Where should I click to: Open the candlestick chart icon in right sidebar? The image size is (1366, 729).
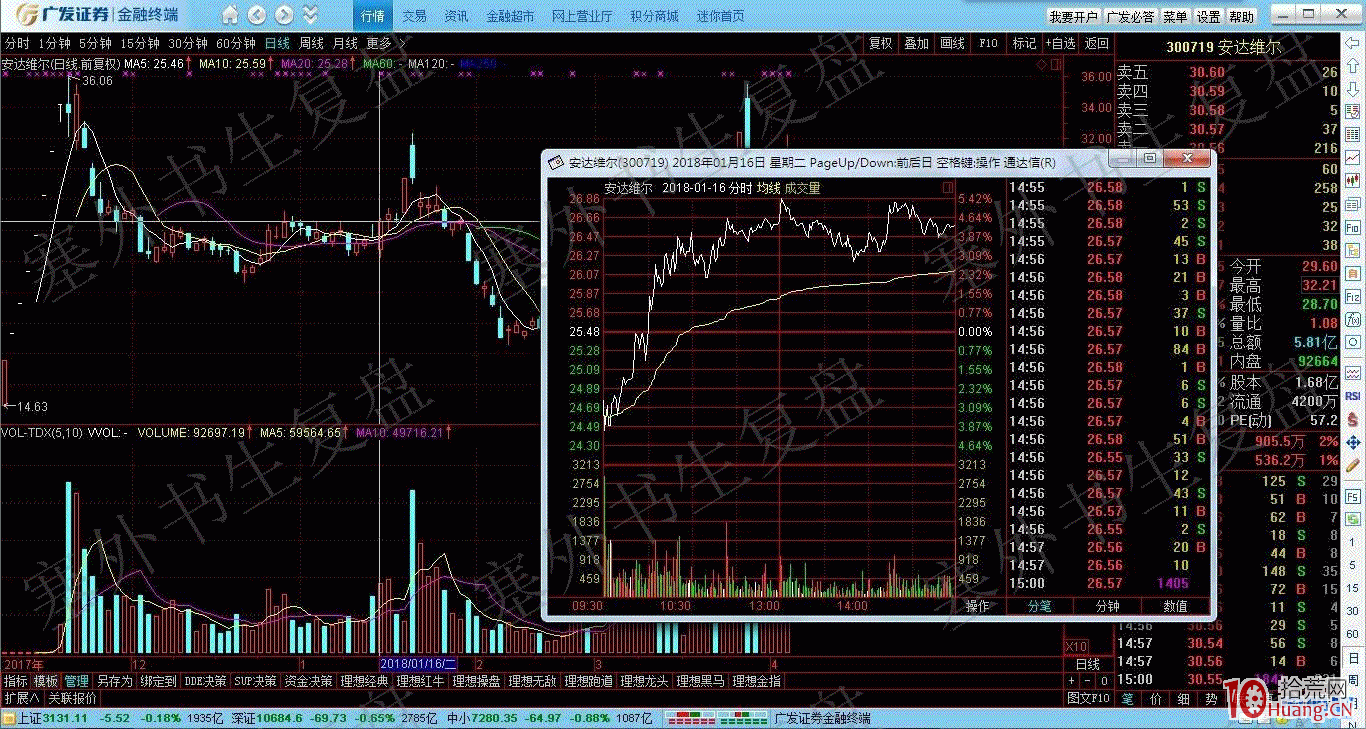(x=1352, y=179)
